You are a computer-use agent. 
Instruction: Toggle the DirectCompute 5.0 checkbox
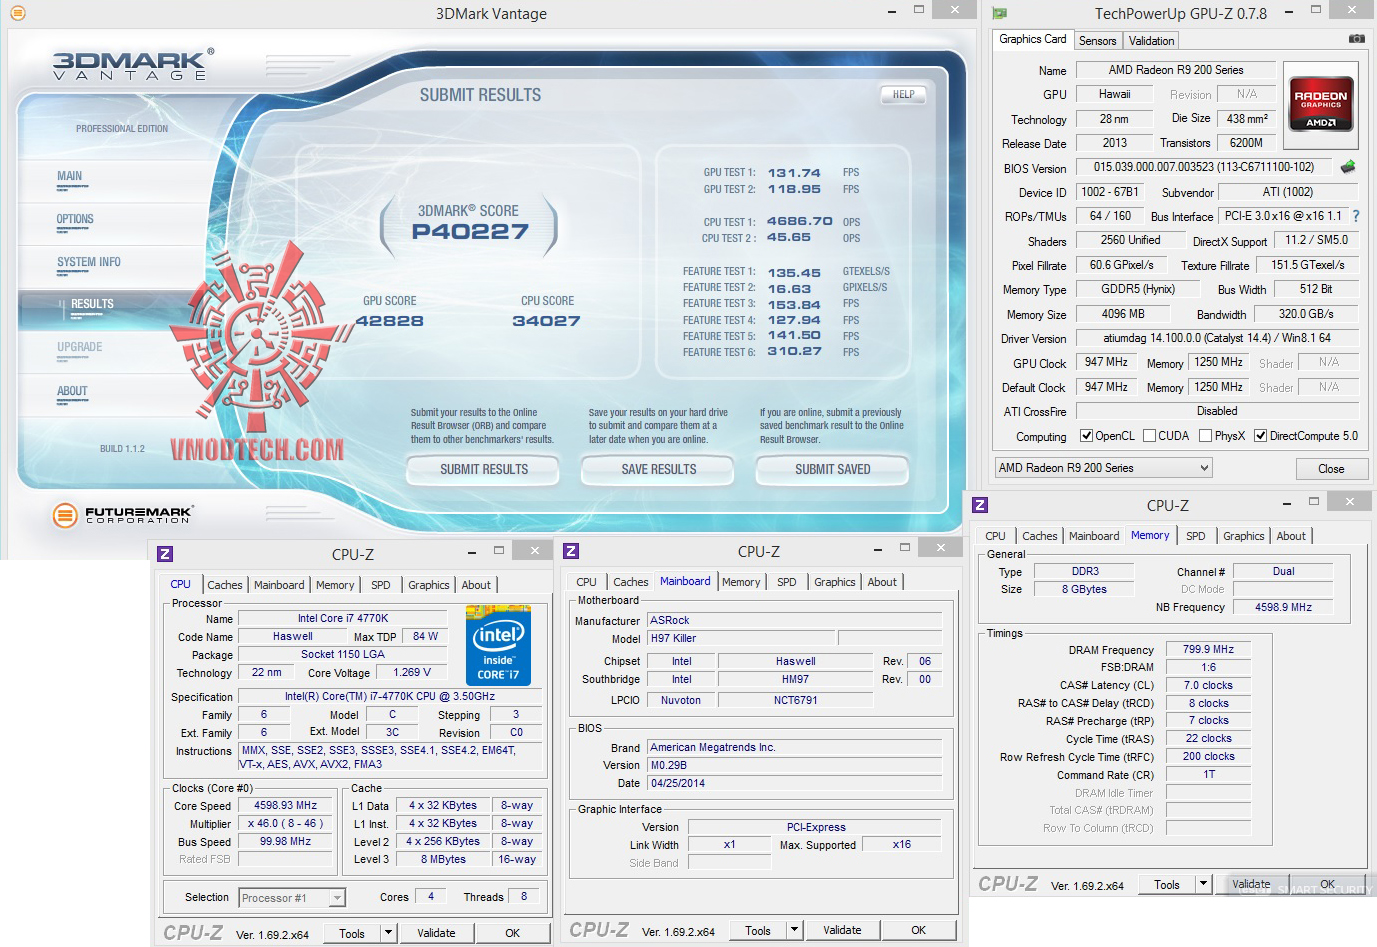click(1260, 436)
